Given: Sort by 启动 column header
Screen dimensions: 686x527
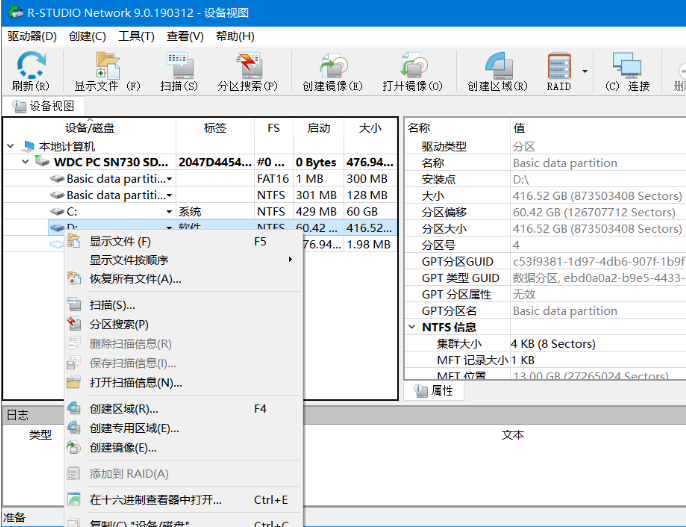Looking at the screenshot, I should (x=318, y=128).
